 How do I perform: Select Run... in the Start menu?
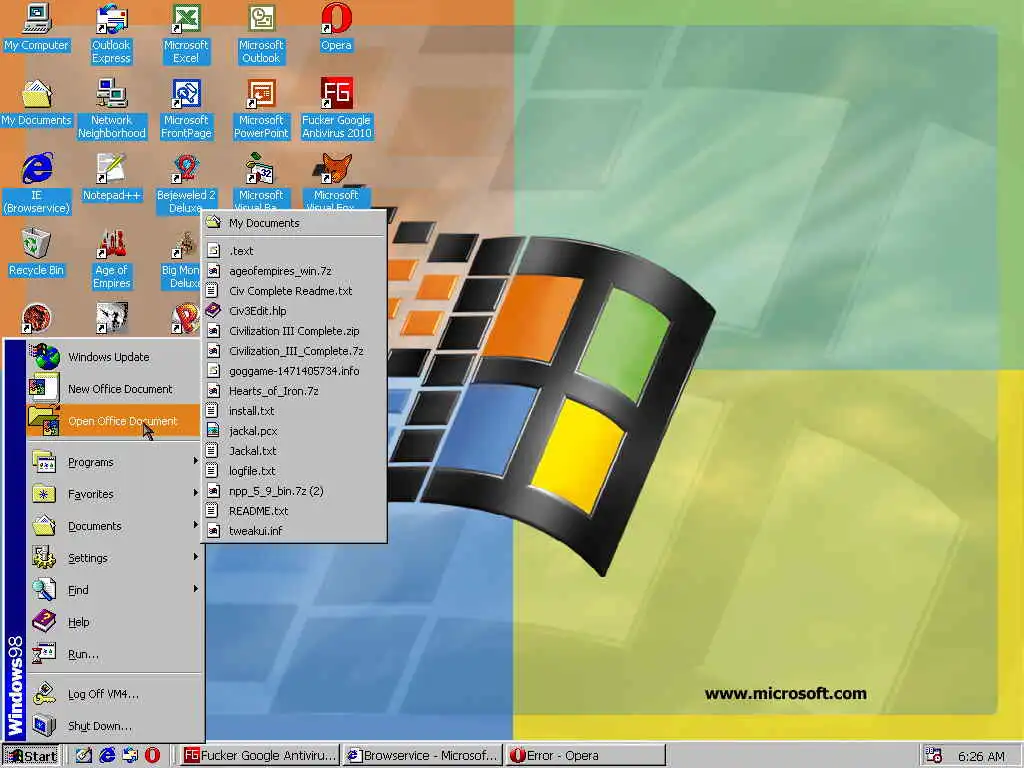point(114,654)
